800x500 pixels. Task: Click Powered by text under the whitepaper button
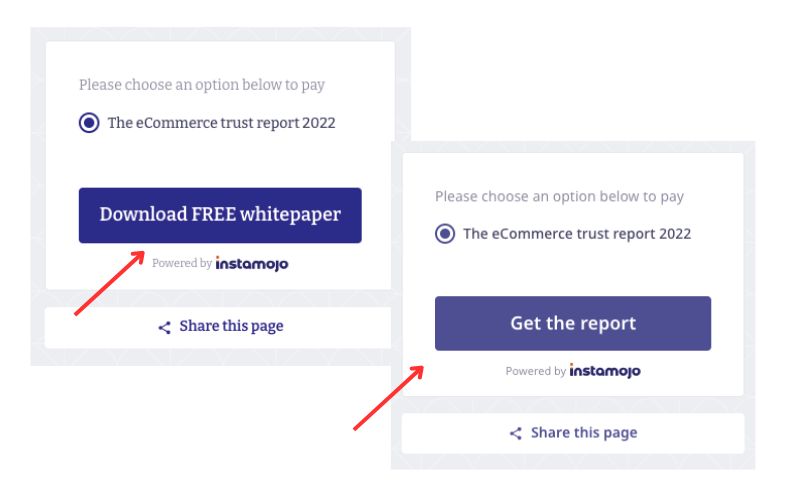click(181, 264)
